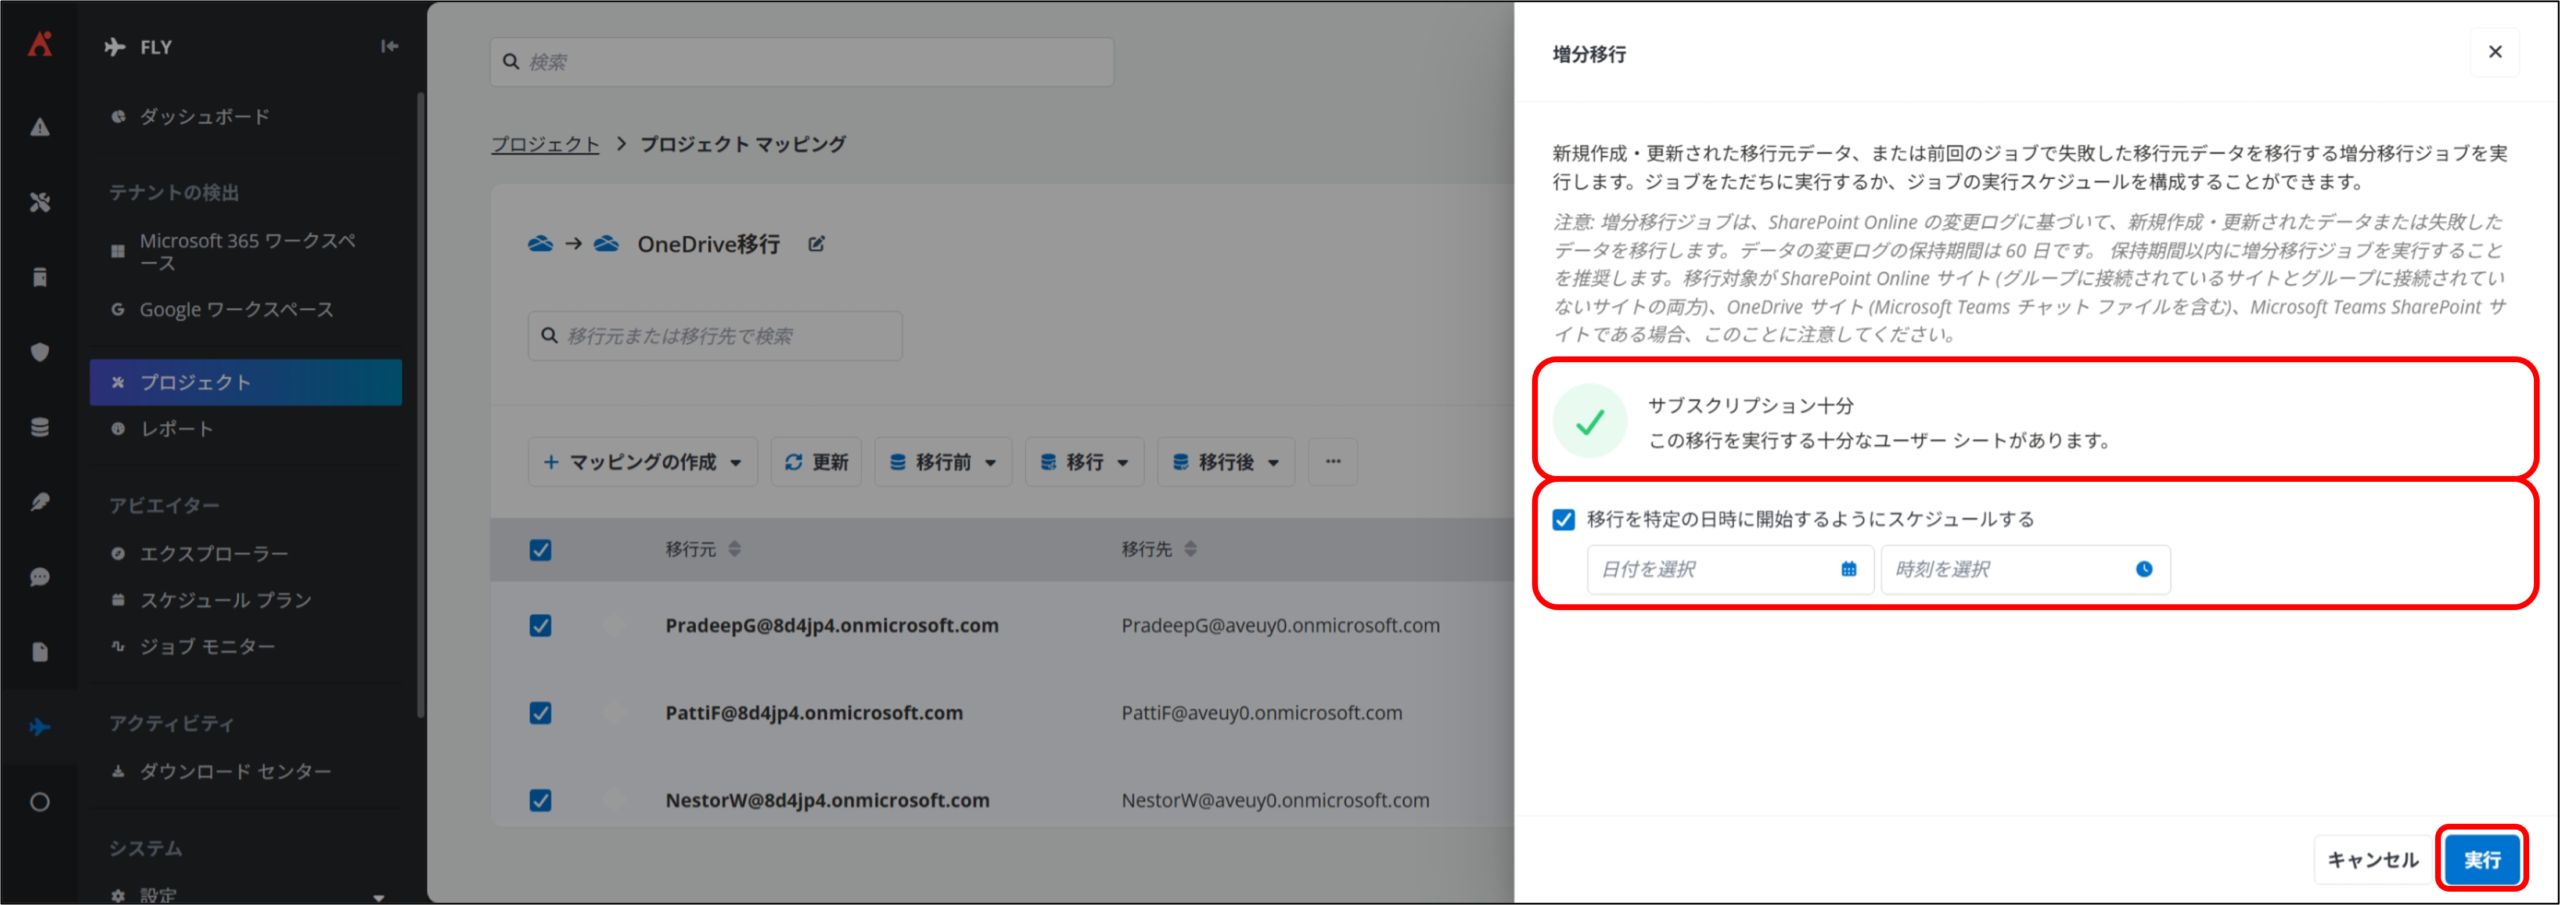
Task: Open ジョブ モニター in the sidebar
Action: [207, 647]
